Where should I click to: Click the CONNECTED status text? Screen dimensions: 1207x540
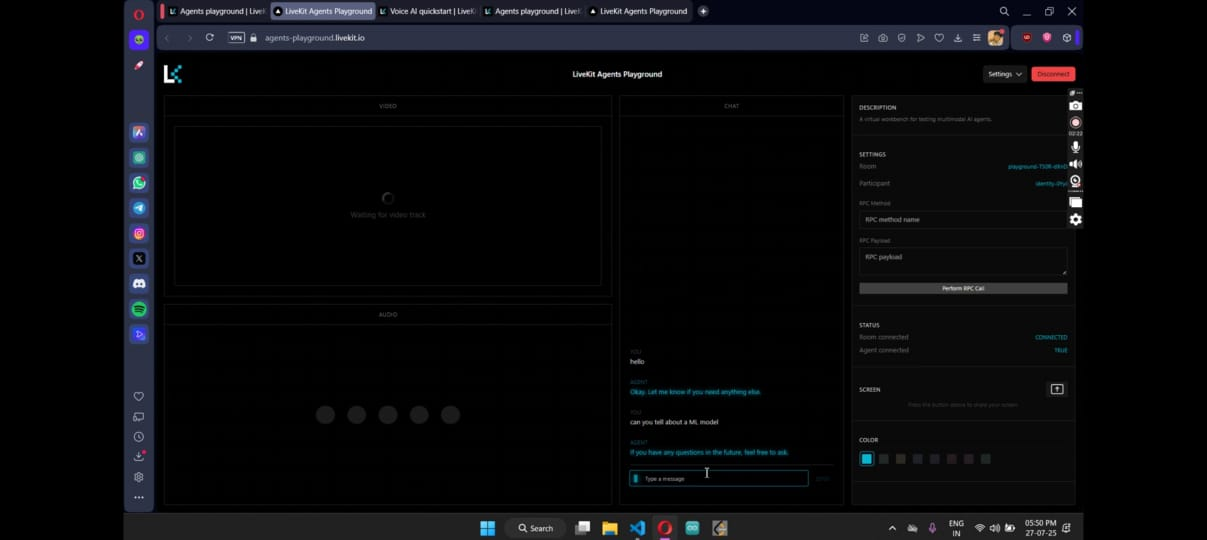(1051, 337)
